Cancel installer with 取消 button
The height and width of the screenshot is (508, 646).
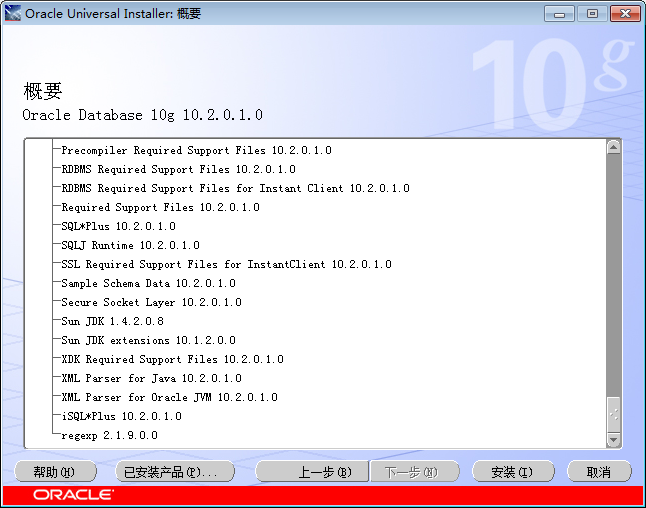[x=599, y=471]
